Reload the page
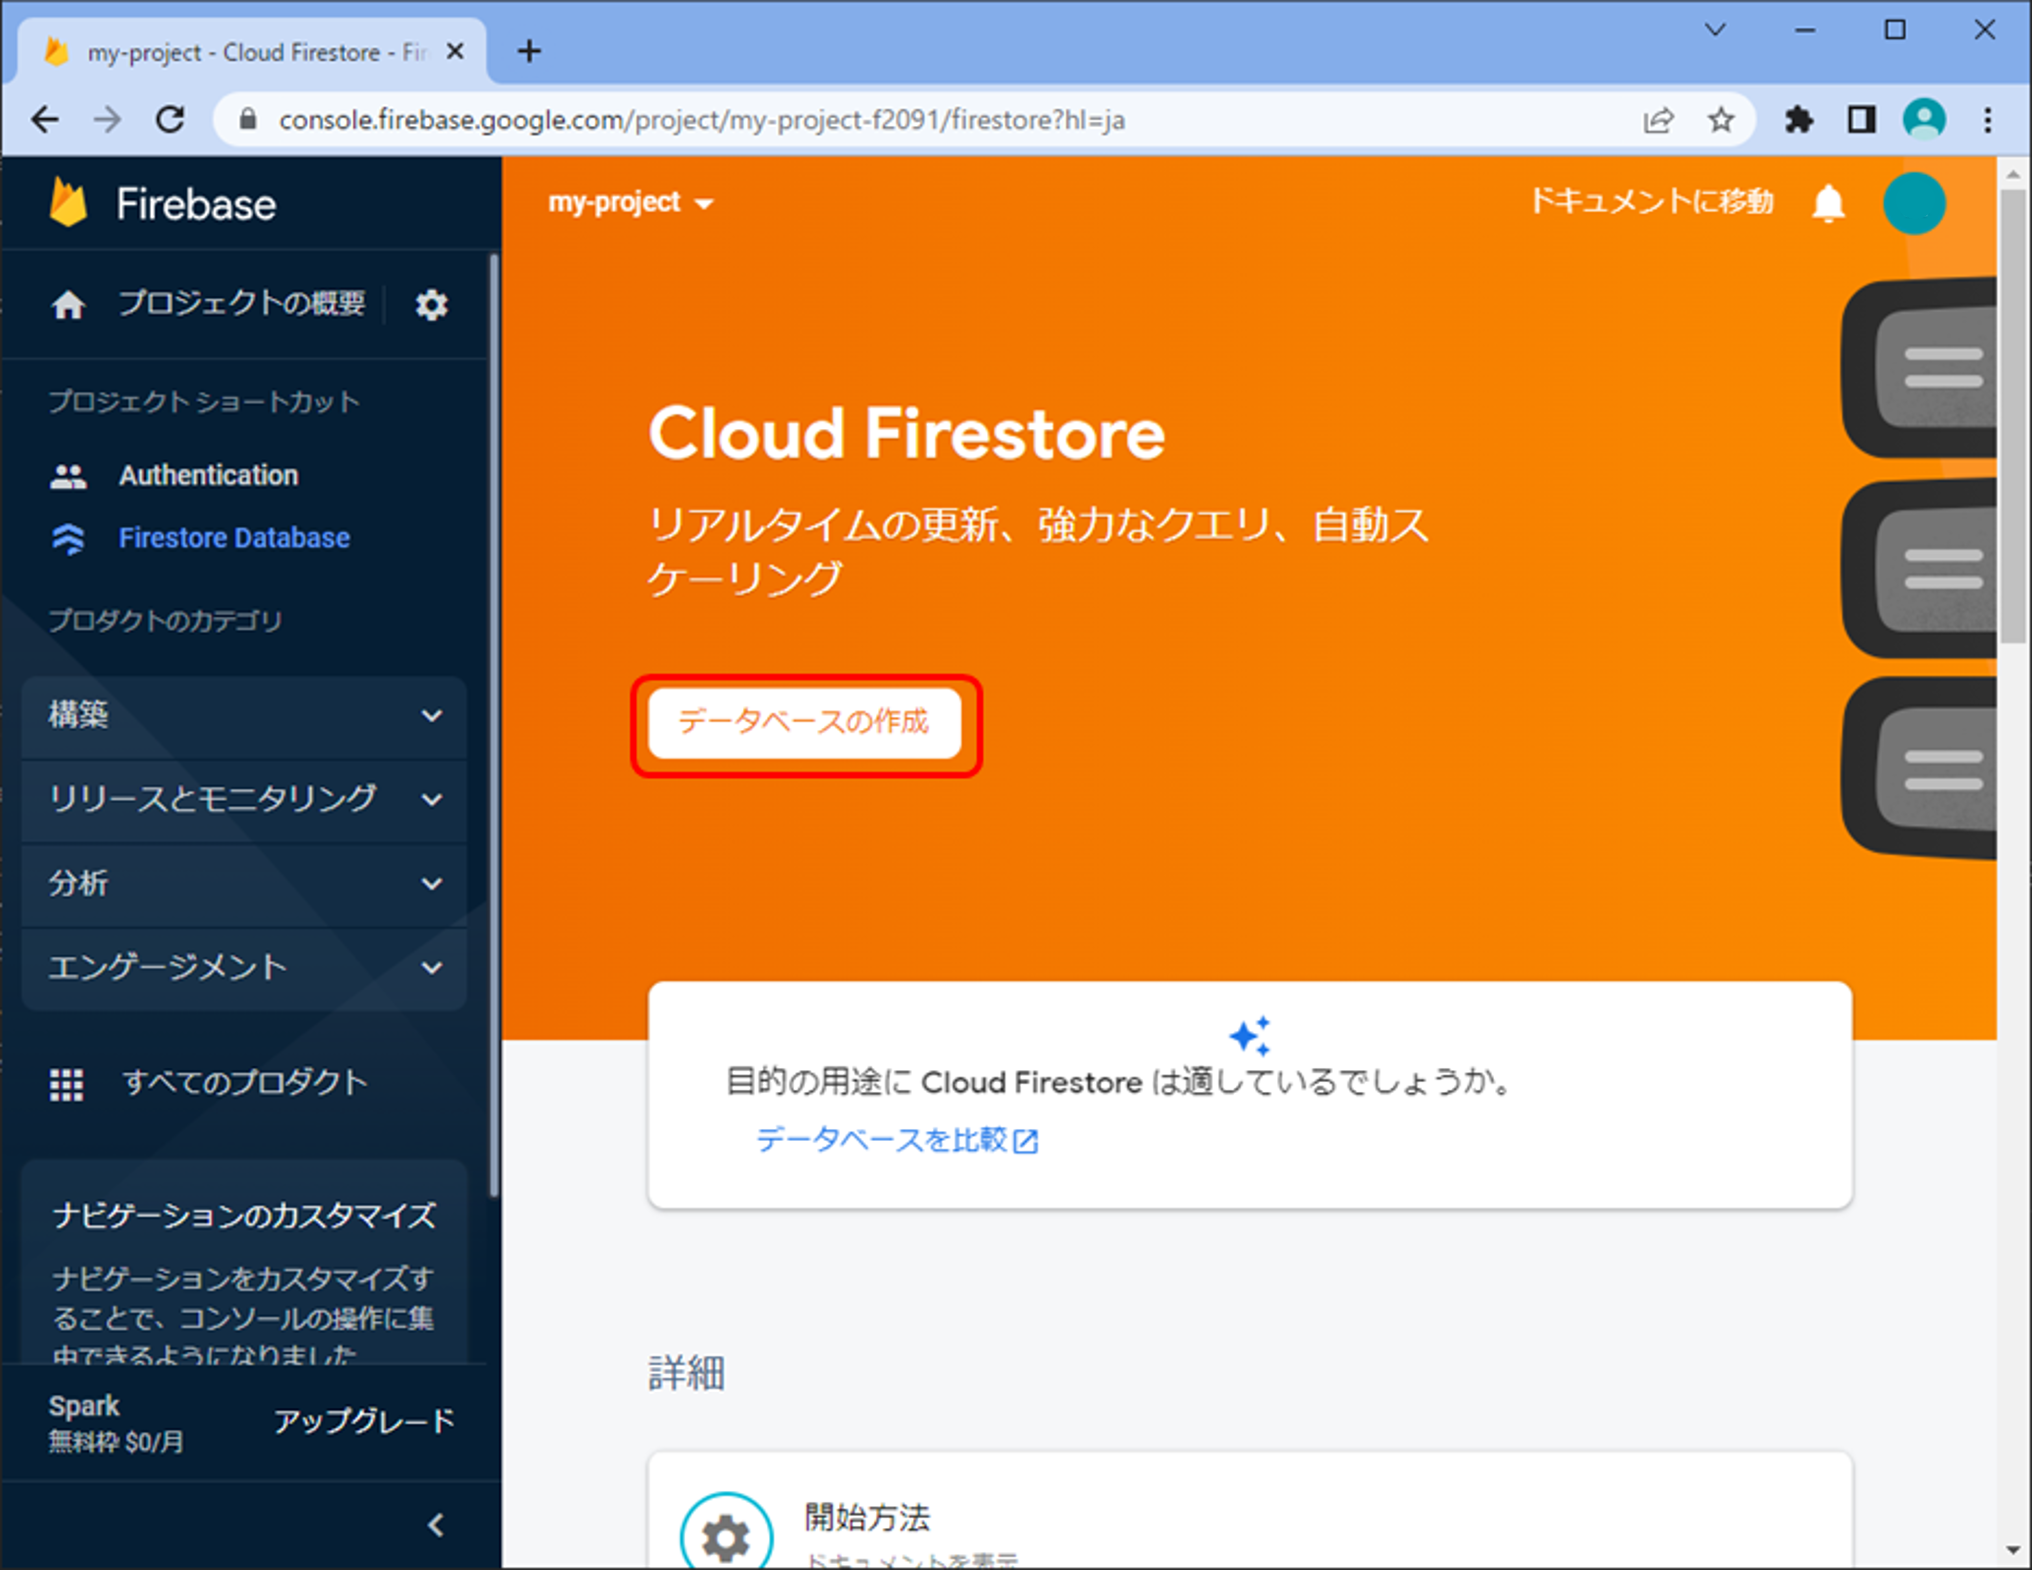Viewport: 2032px width, 1570px height. [x=170, y=120]
